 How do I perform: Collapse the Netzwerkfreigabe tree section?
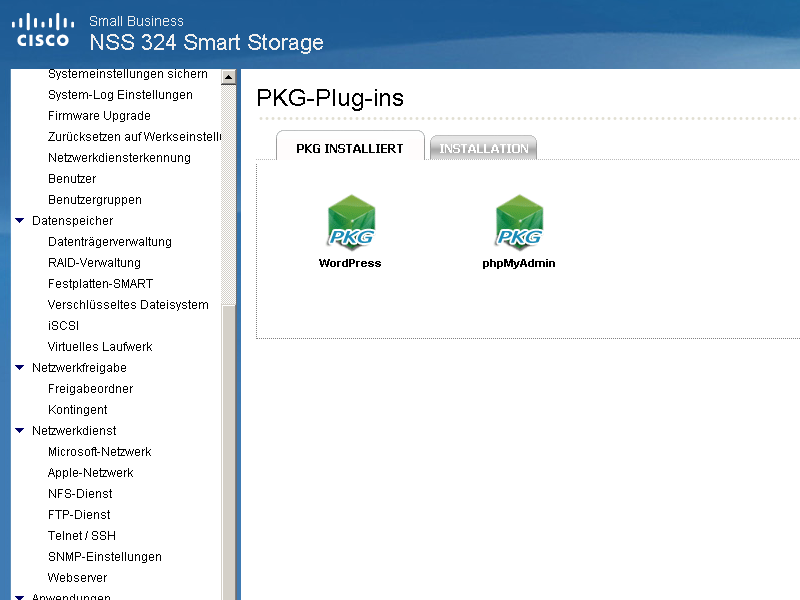(x=20, y=368)
